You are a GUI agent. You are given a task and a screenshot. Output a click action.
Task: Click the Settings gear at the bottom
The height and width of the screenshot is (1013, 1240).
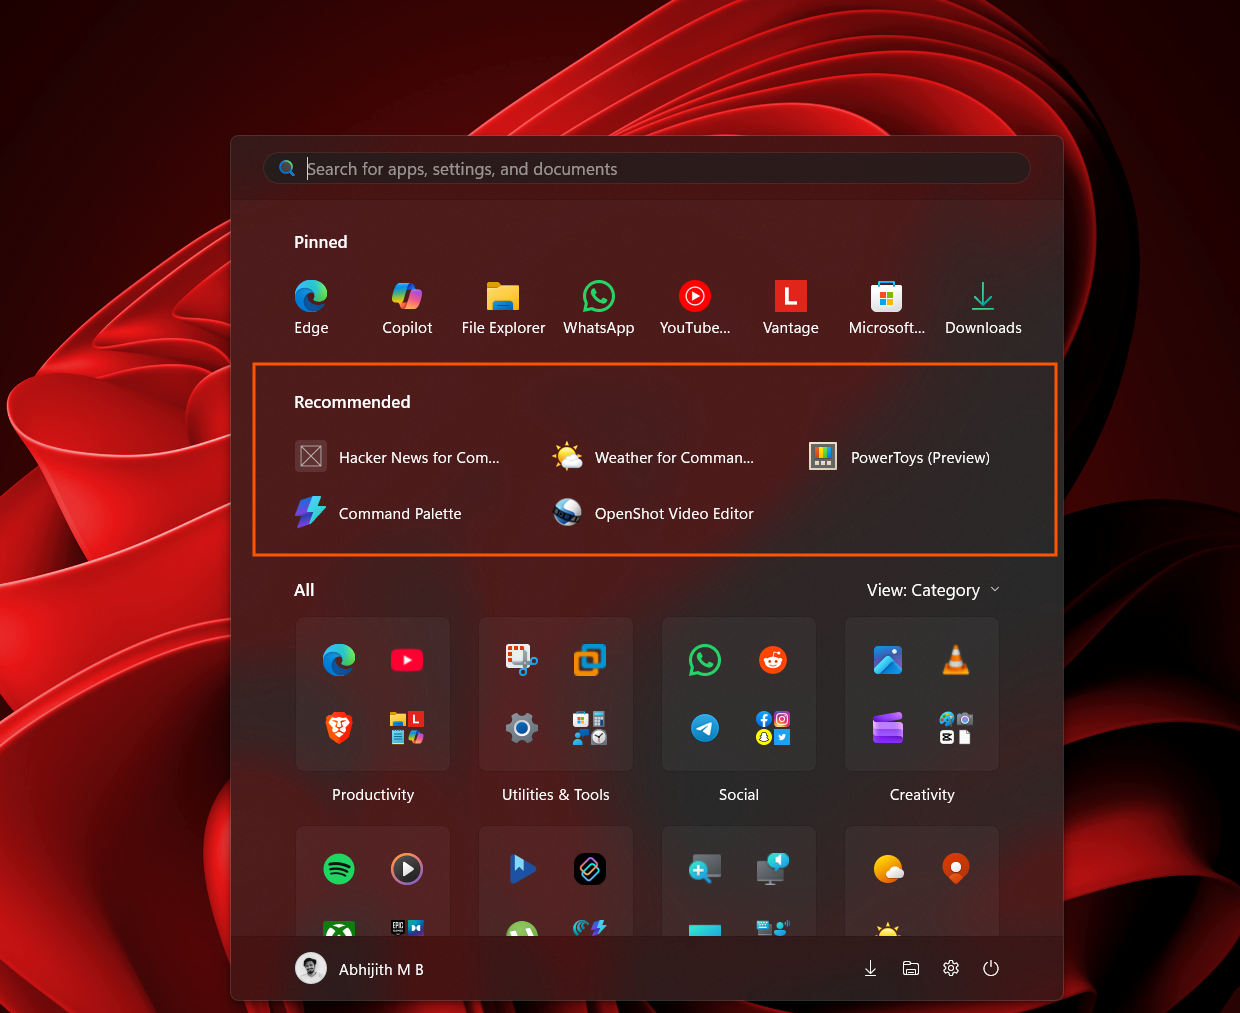point(950,968)
